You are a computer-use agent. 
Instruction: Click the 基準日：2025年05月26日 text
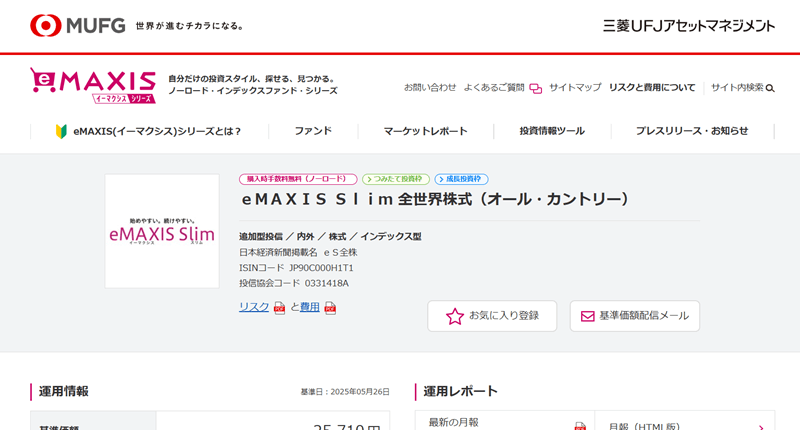tap(345, 392)
